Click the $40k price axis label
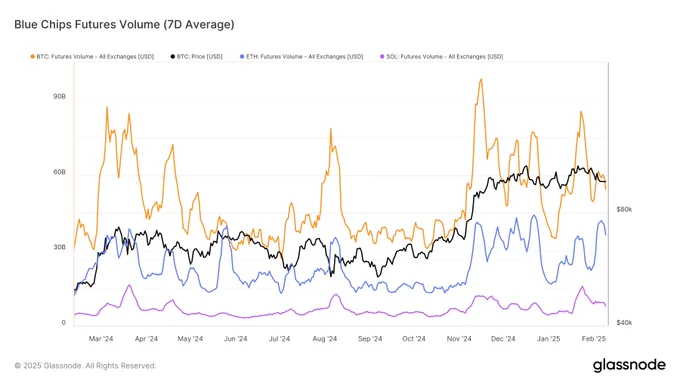 pos(624,322)
